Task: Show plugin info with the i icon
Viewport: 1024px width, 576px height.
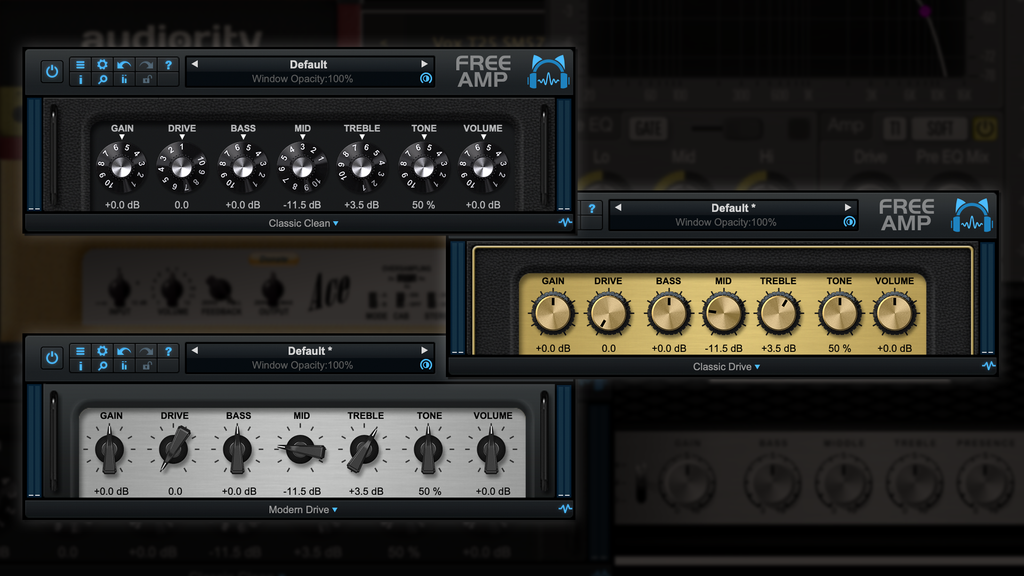Action: 80,80
